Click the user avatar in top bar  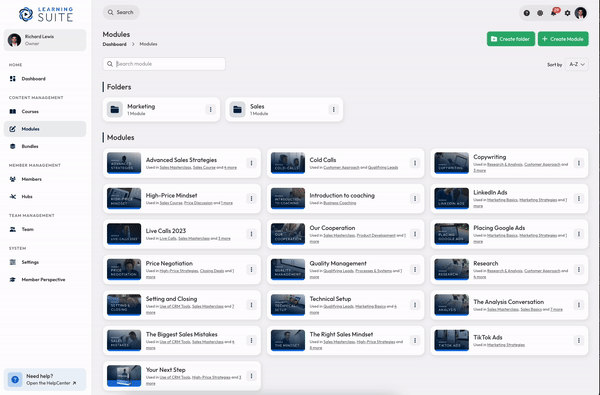tap(580, 13)
